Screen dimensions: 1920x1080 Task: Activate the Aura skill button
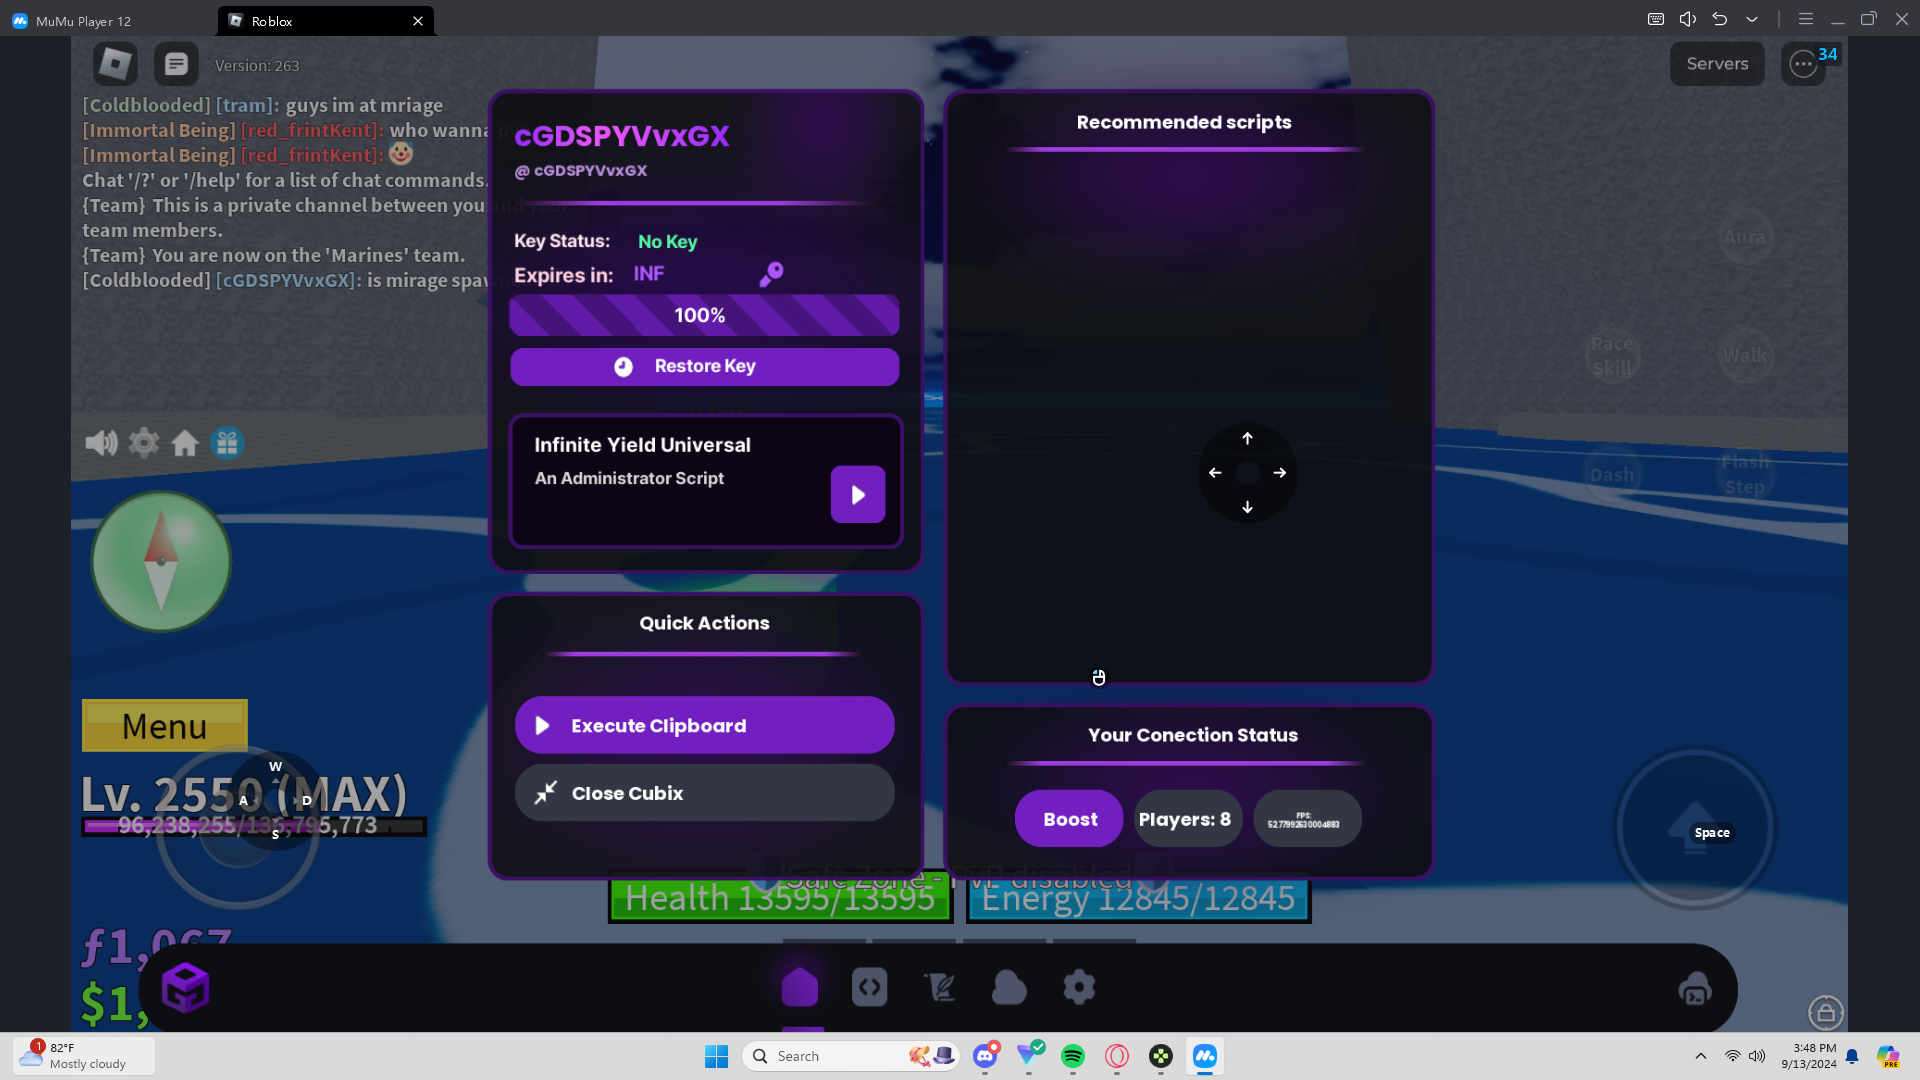tap(1745, 237)
